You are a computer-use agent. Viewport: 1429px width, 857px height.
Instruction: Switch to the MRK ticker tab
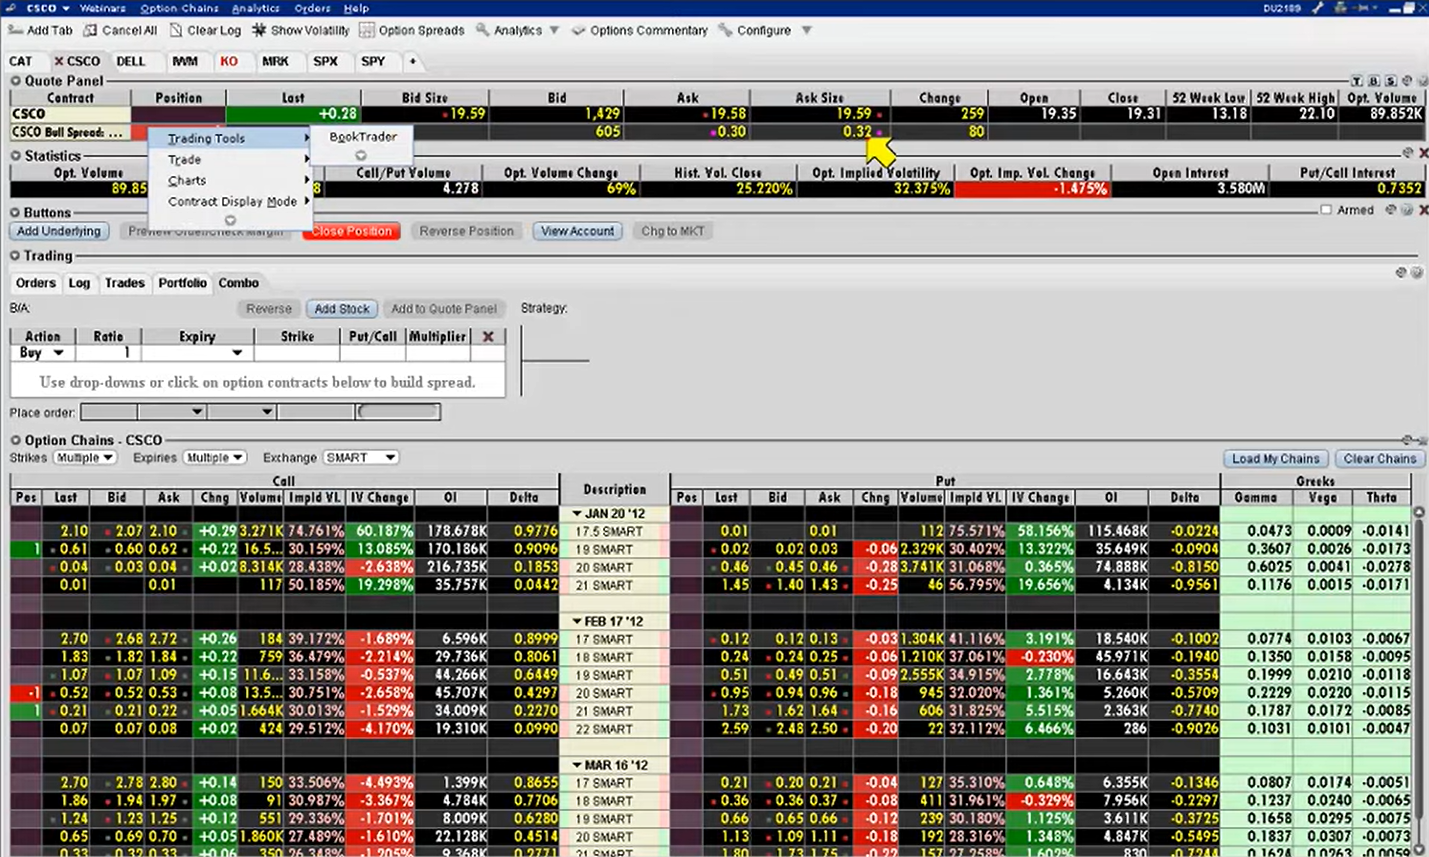point(275,61)
